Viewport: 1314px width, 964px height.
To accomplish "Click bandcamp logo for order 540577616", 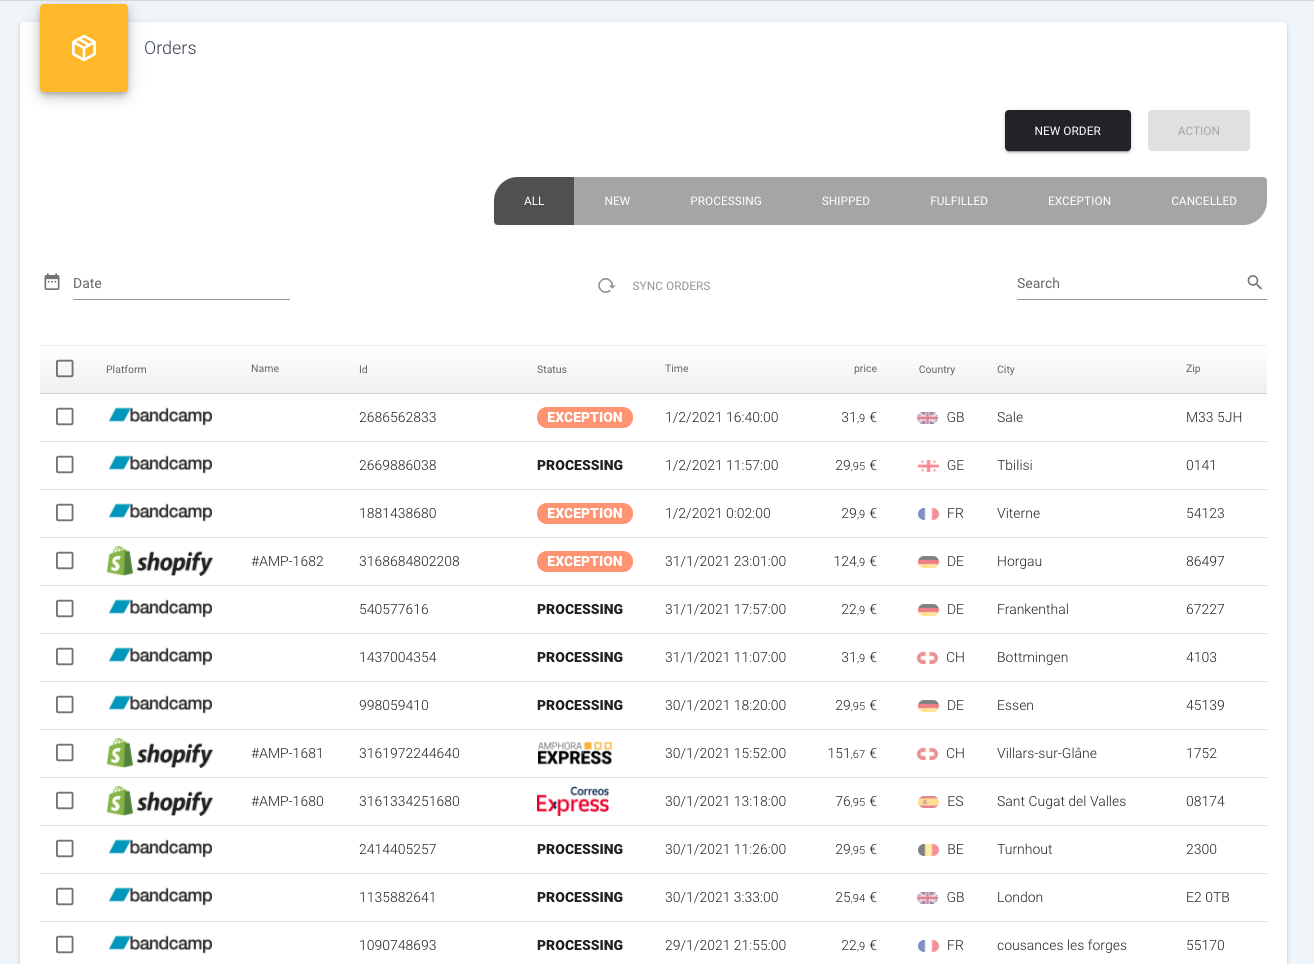I will [160, 608].
